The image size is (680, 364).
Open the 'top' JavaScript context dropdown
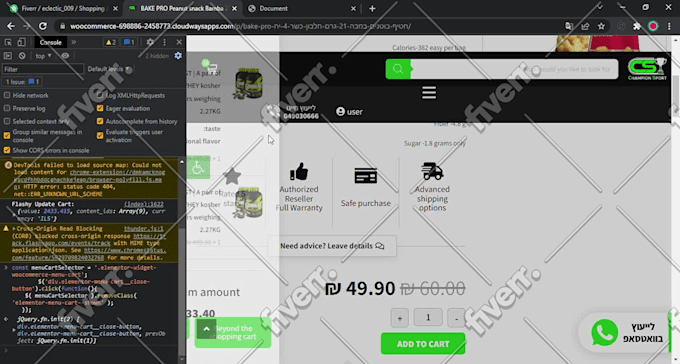[x=43, y=56]
